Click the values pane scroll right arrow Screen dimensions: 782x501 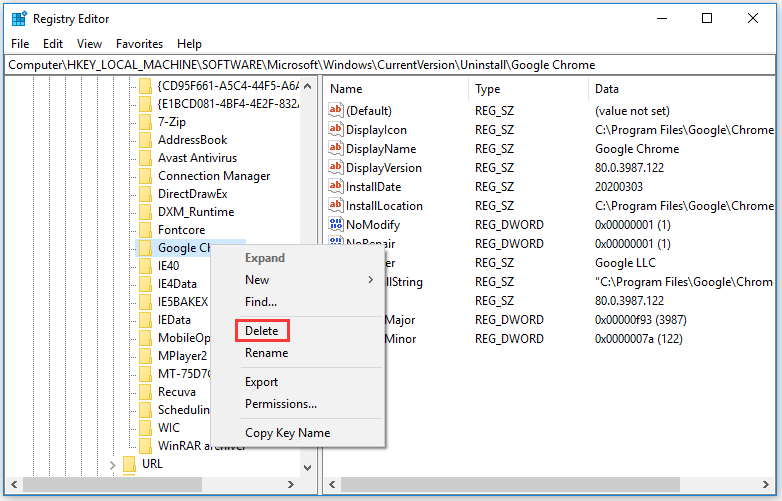766,485
